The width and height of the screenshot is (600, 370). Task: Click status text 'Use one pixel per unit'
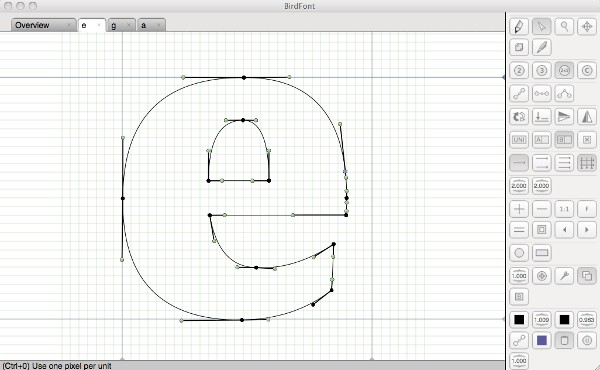(x=72, y=366)
